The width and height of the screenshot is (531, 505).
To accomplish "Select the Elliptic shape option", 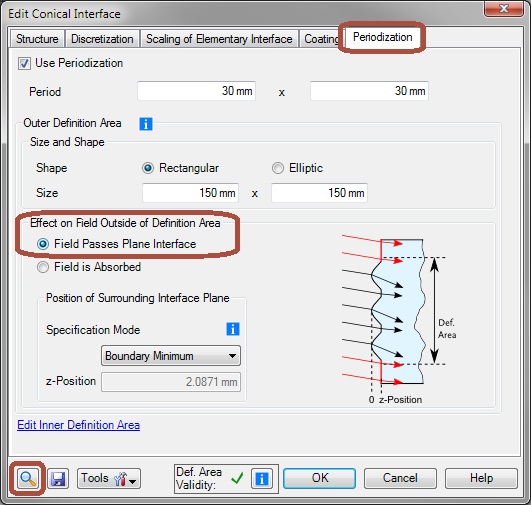I will (x=278, y=168).
